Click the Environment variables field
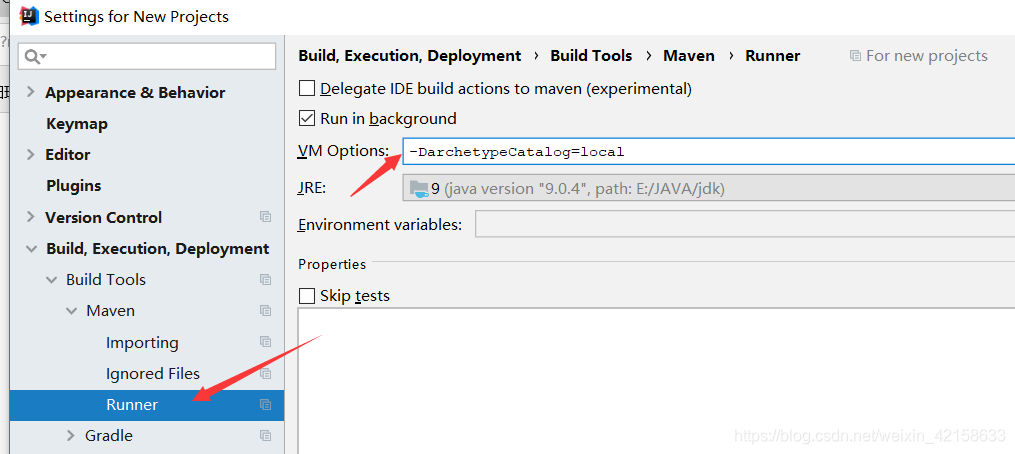Screen dimensions: 1015x454 [x=745, y=224]
